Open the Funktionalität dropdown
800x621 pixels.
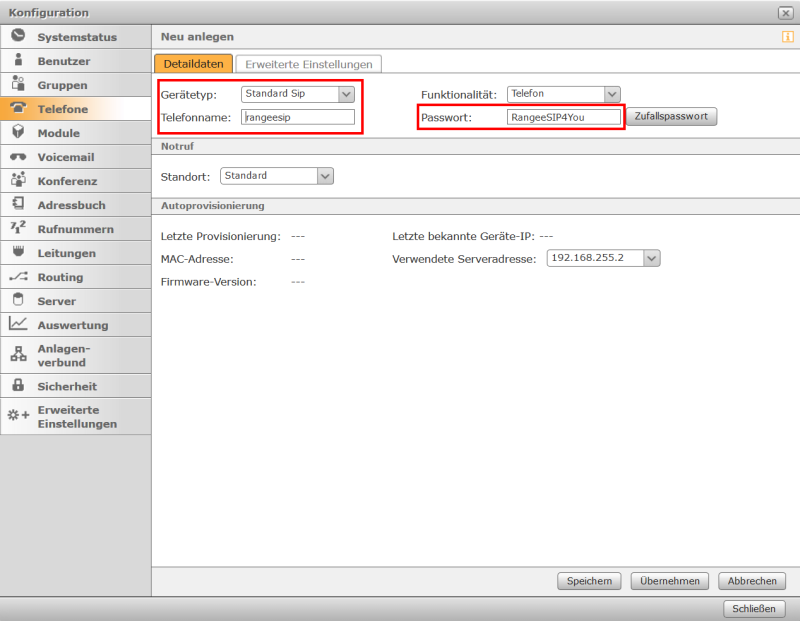coord(612,94)
